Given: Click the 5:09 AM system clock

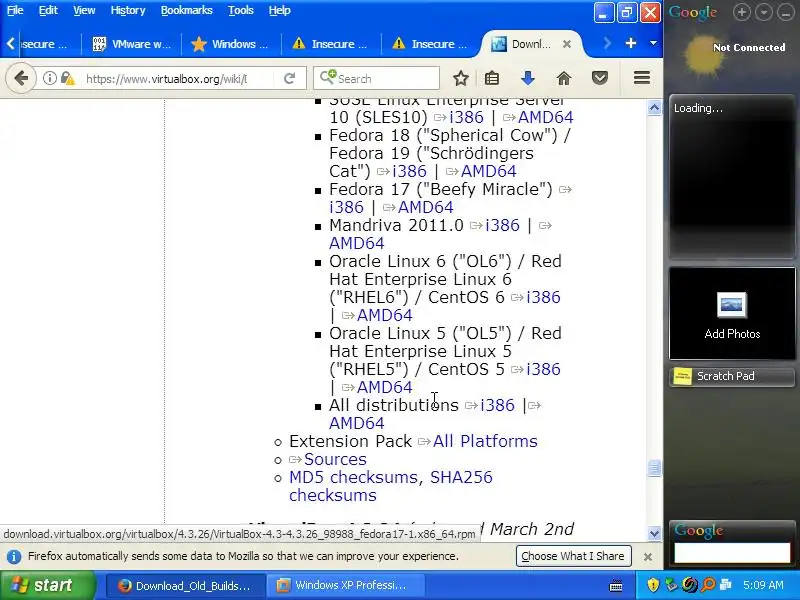Looking at the screenshot, I should [763, 585].
